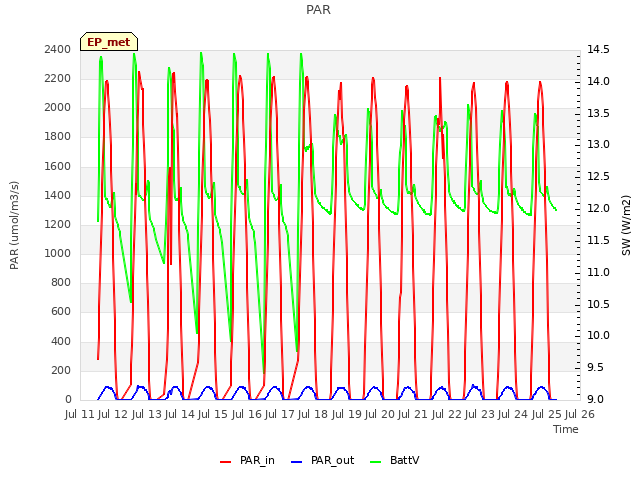Click the Jul 18 x-axis tick label
Viewport: 640px width, 480px height.
(x=313, y=414)
